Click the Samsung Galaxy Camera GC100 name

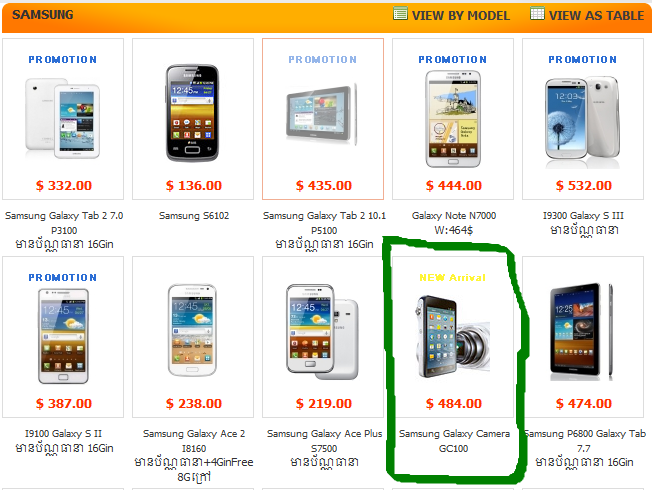(454, 441)
